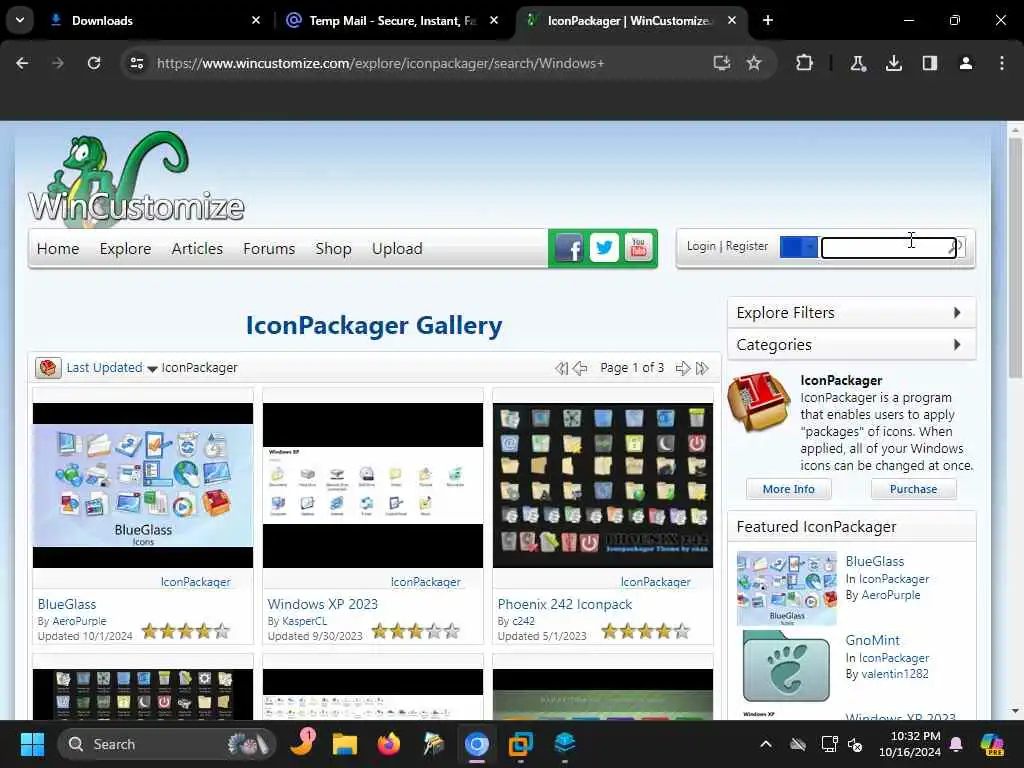Open the browser Extensions puzzle icon
Viewport: 1024px width, 768px height.
(805, 63)
